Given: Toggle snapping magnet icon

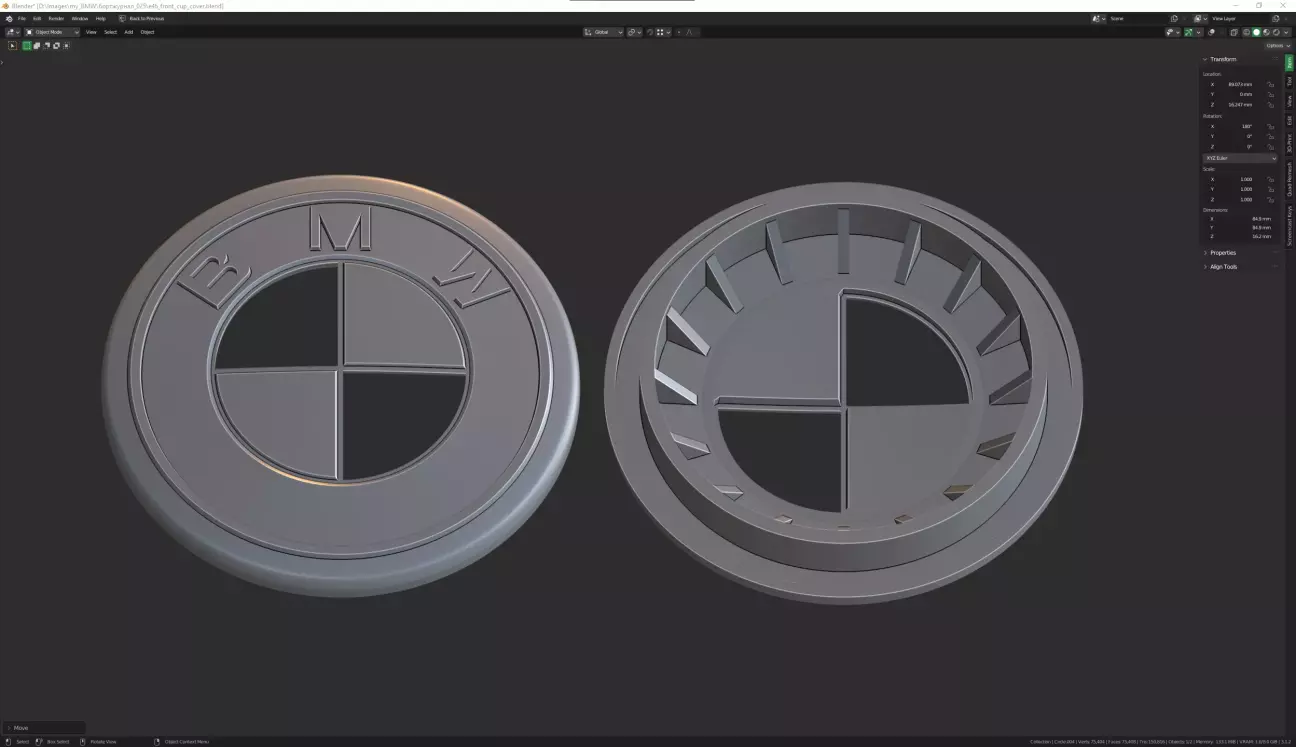Looking at the screenshot, I should click(x=649, y=32).
